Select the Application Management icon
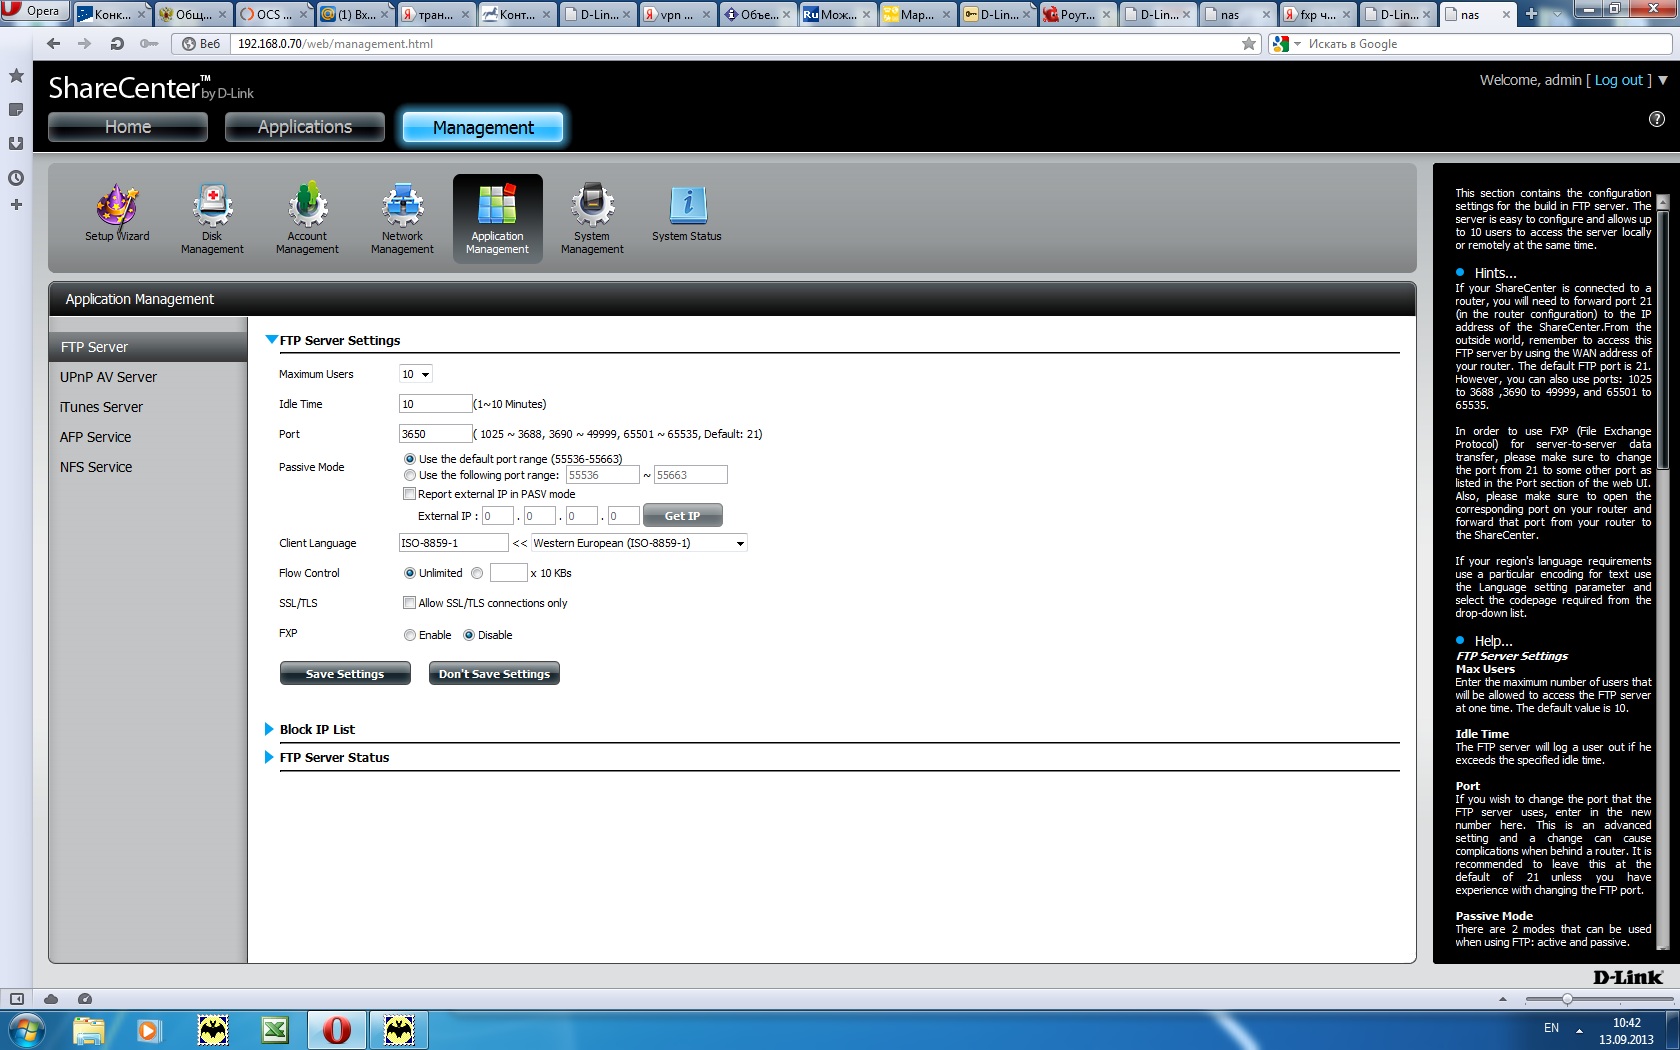This screenshot has height=1050, width=1680. pos(497,219)
